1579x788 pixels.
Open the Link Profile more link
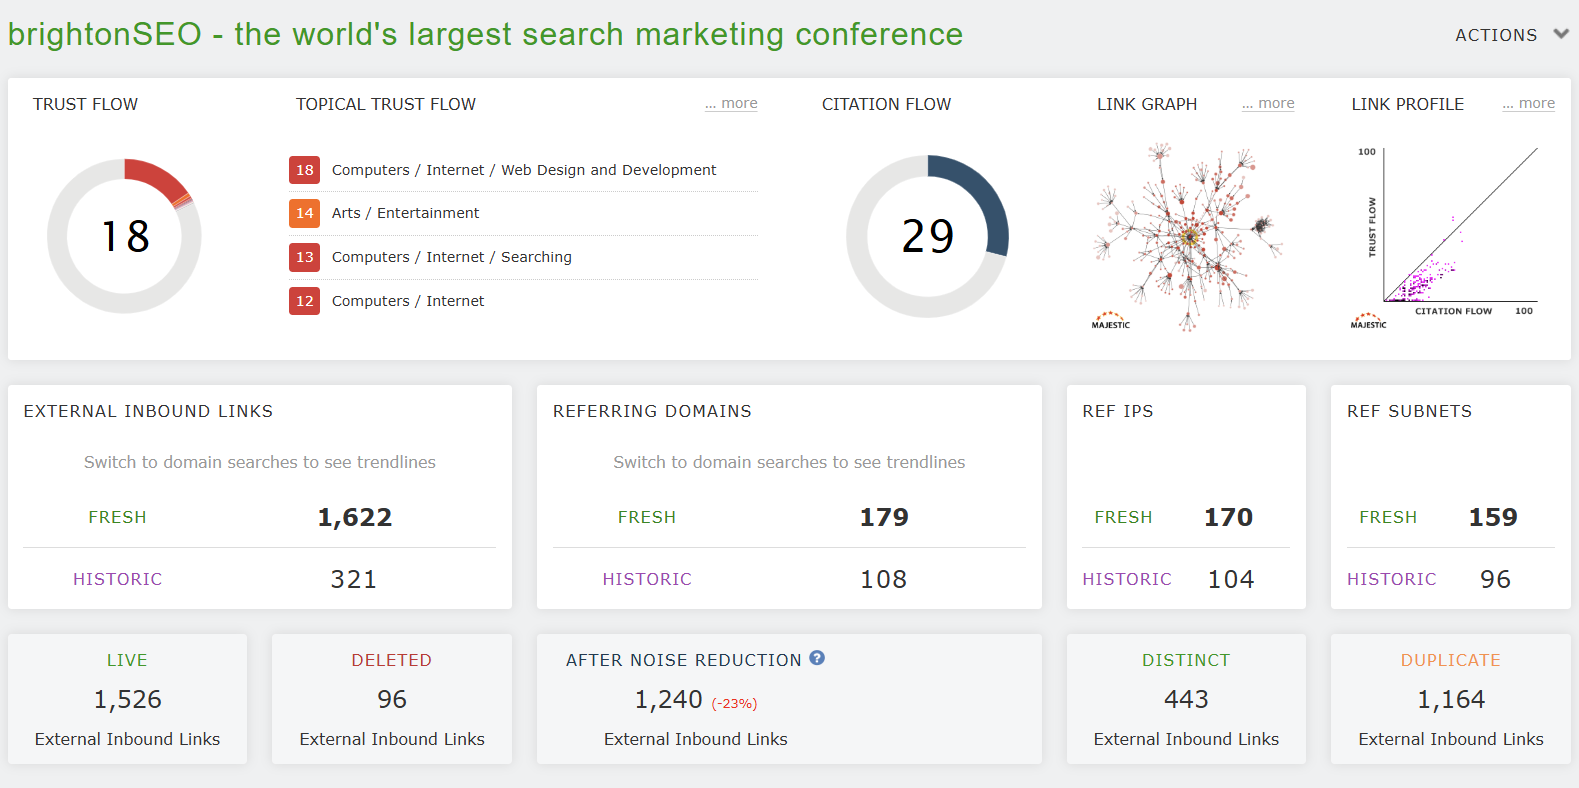tap(1528, 103)
